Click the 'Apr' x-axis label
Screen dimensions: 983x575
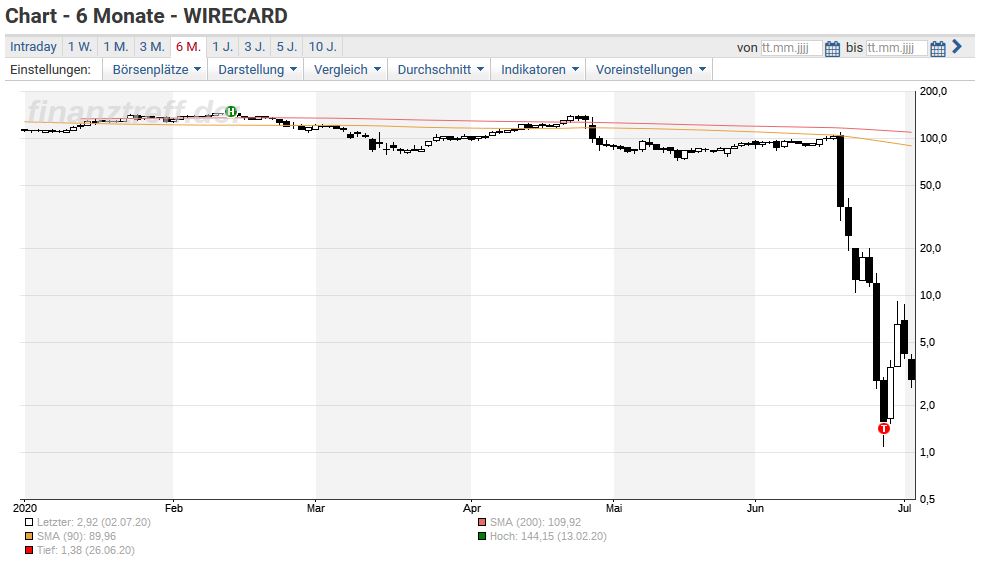471,508
